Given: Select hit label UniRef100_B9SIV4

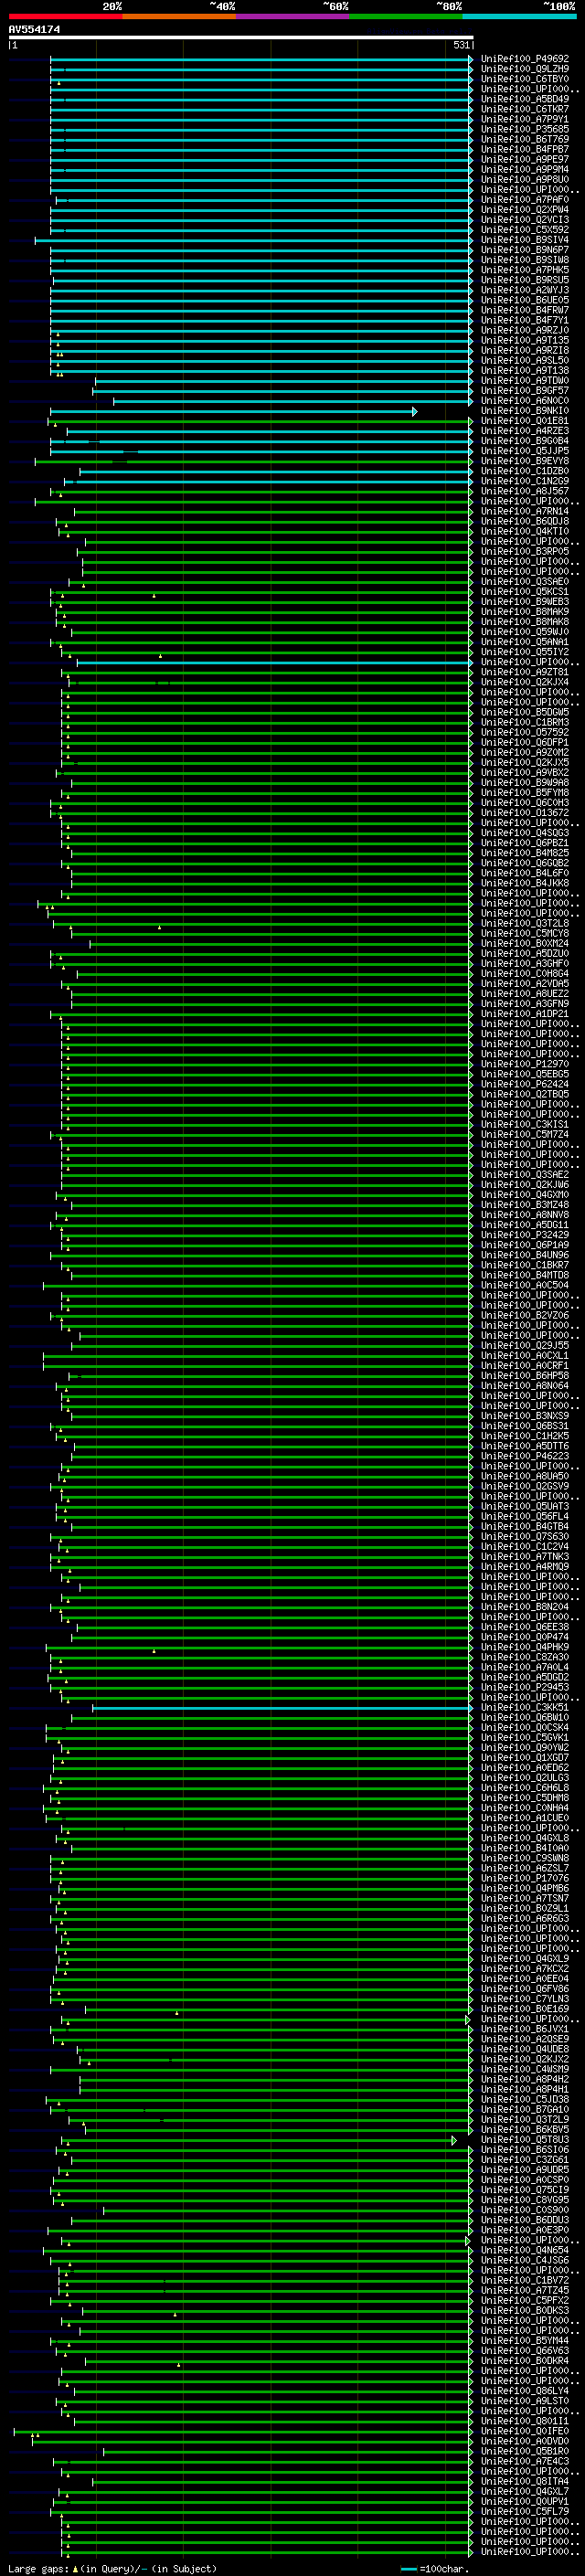Looking at the screenshot, I should tap(525, 240).
